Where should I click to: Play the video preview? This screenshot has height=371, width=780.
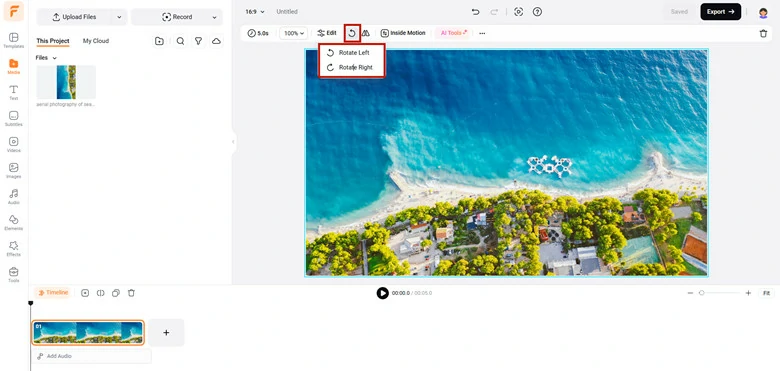click(382, 293)
